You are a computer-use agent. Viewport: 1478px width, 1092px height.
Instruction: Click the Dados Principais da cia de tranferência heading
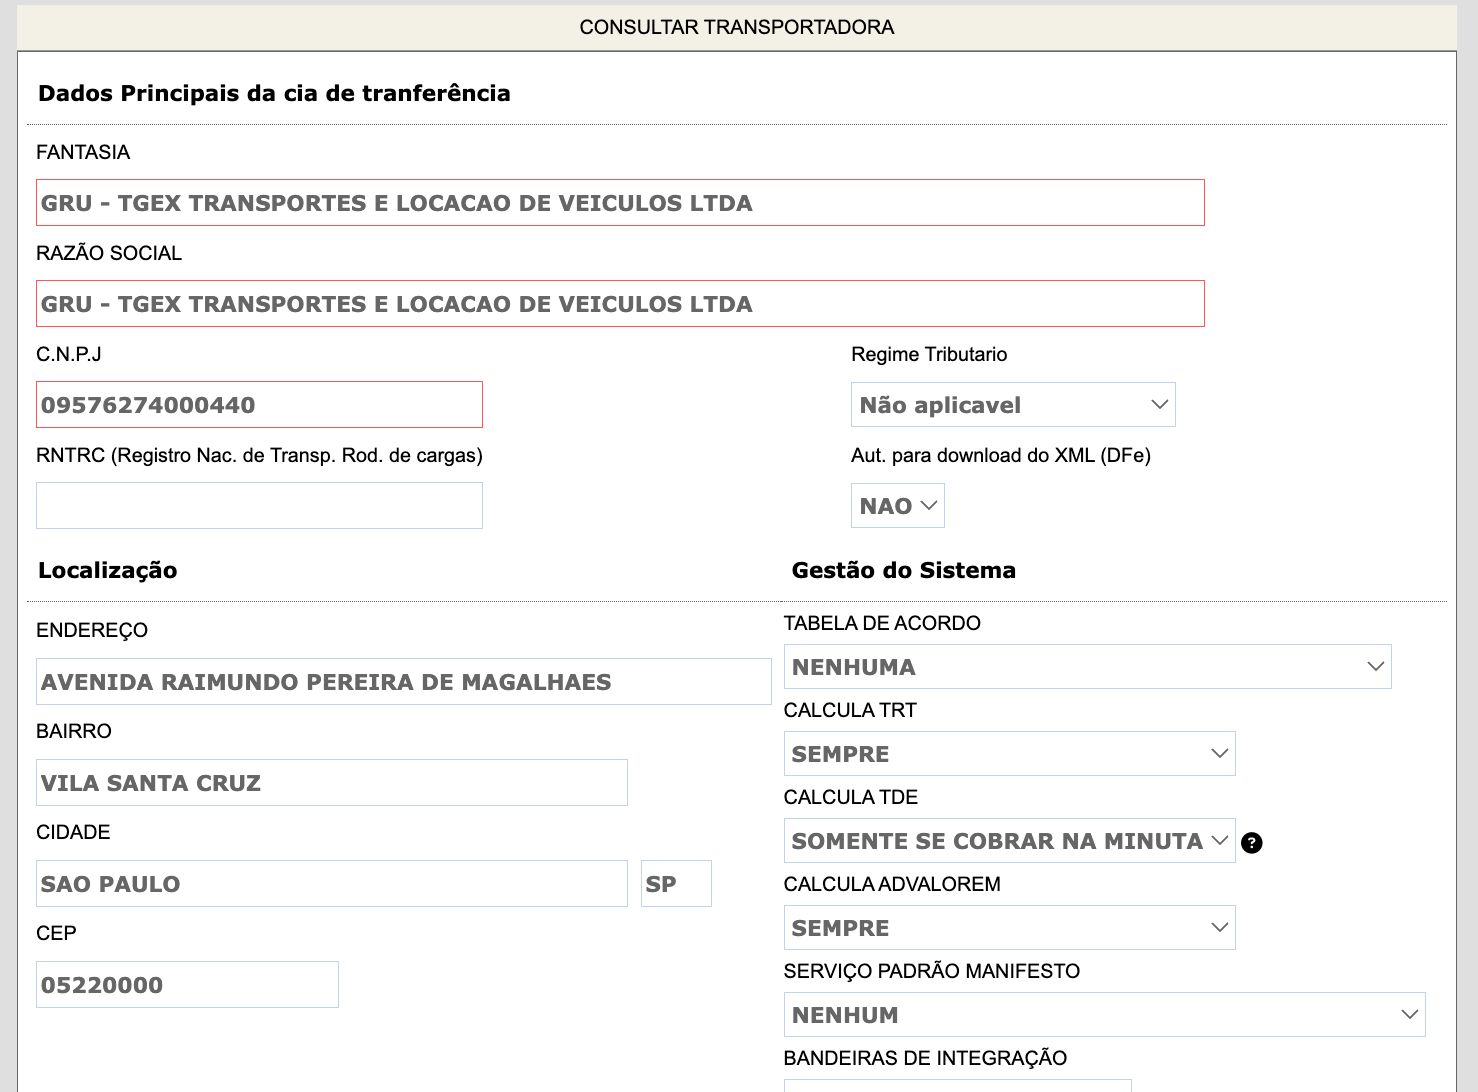[x=274, y=93]
